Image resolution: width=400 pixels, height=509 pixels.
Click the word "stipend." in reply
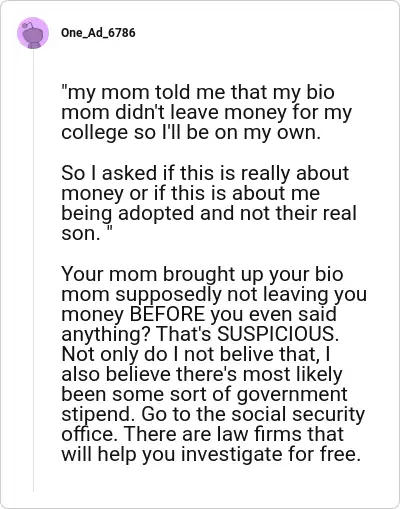click(x=99, y=415)
